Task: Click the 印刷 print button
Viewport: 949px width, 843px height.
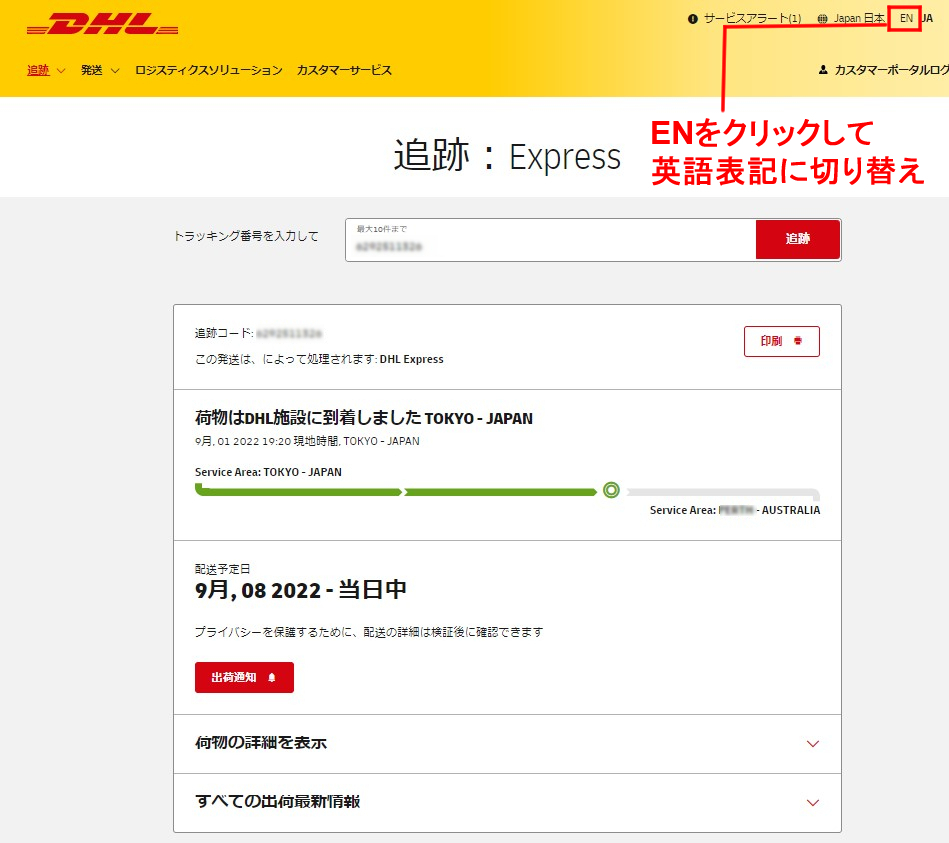Action: point(781,341)
